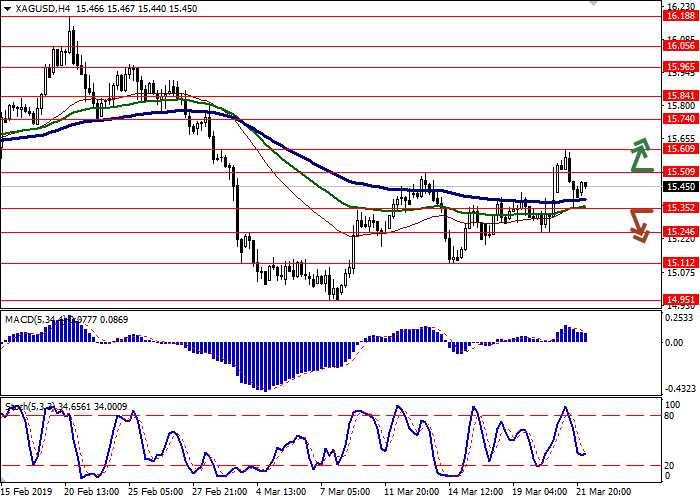Select the 15.740 price level label
Image resolution: width=700 pixels, height=500 pixels.
click(x=680, y=119)
